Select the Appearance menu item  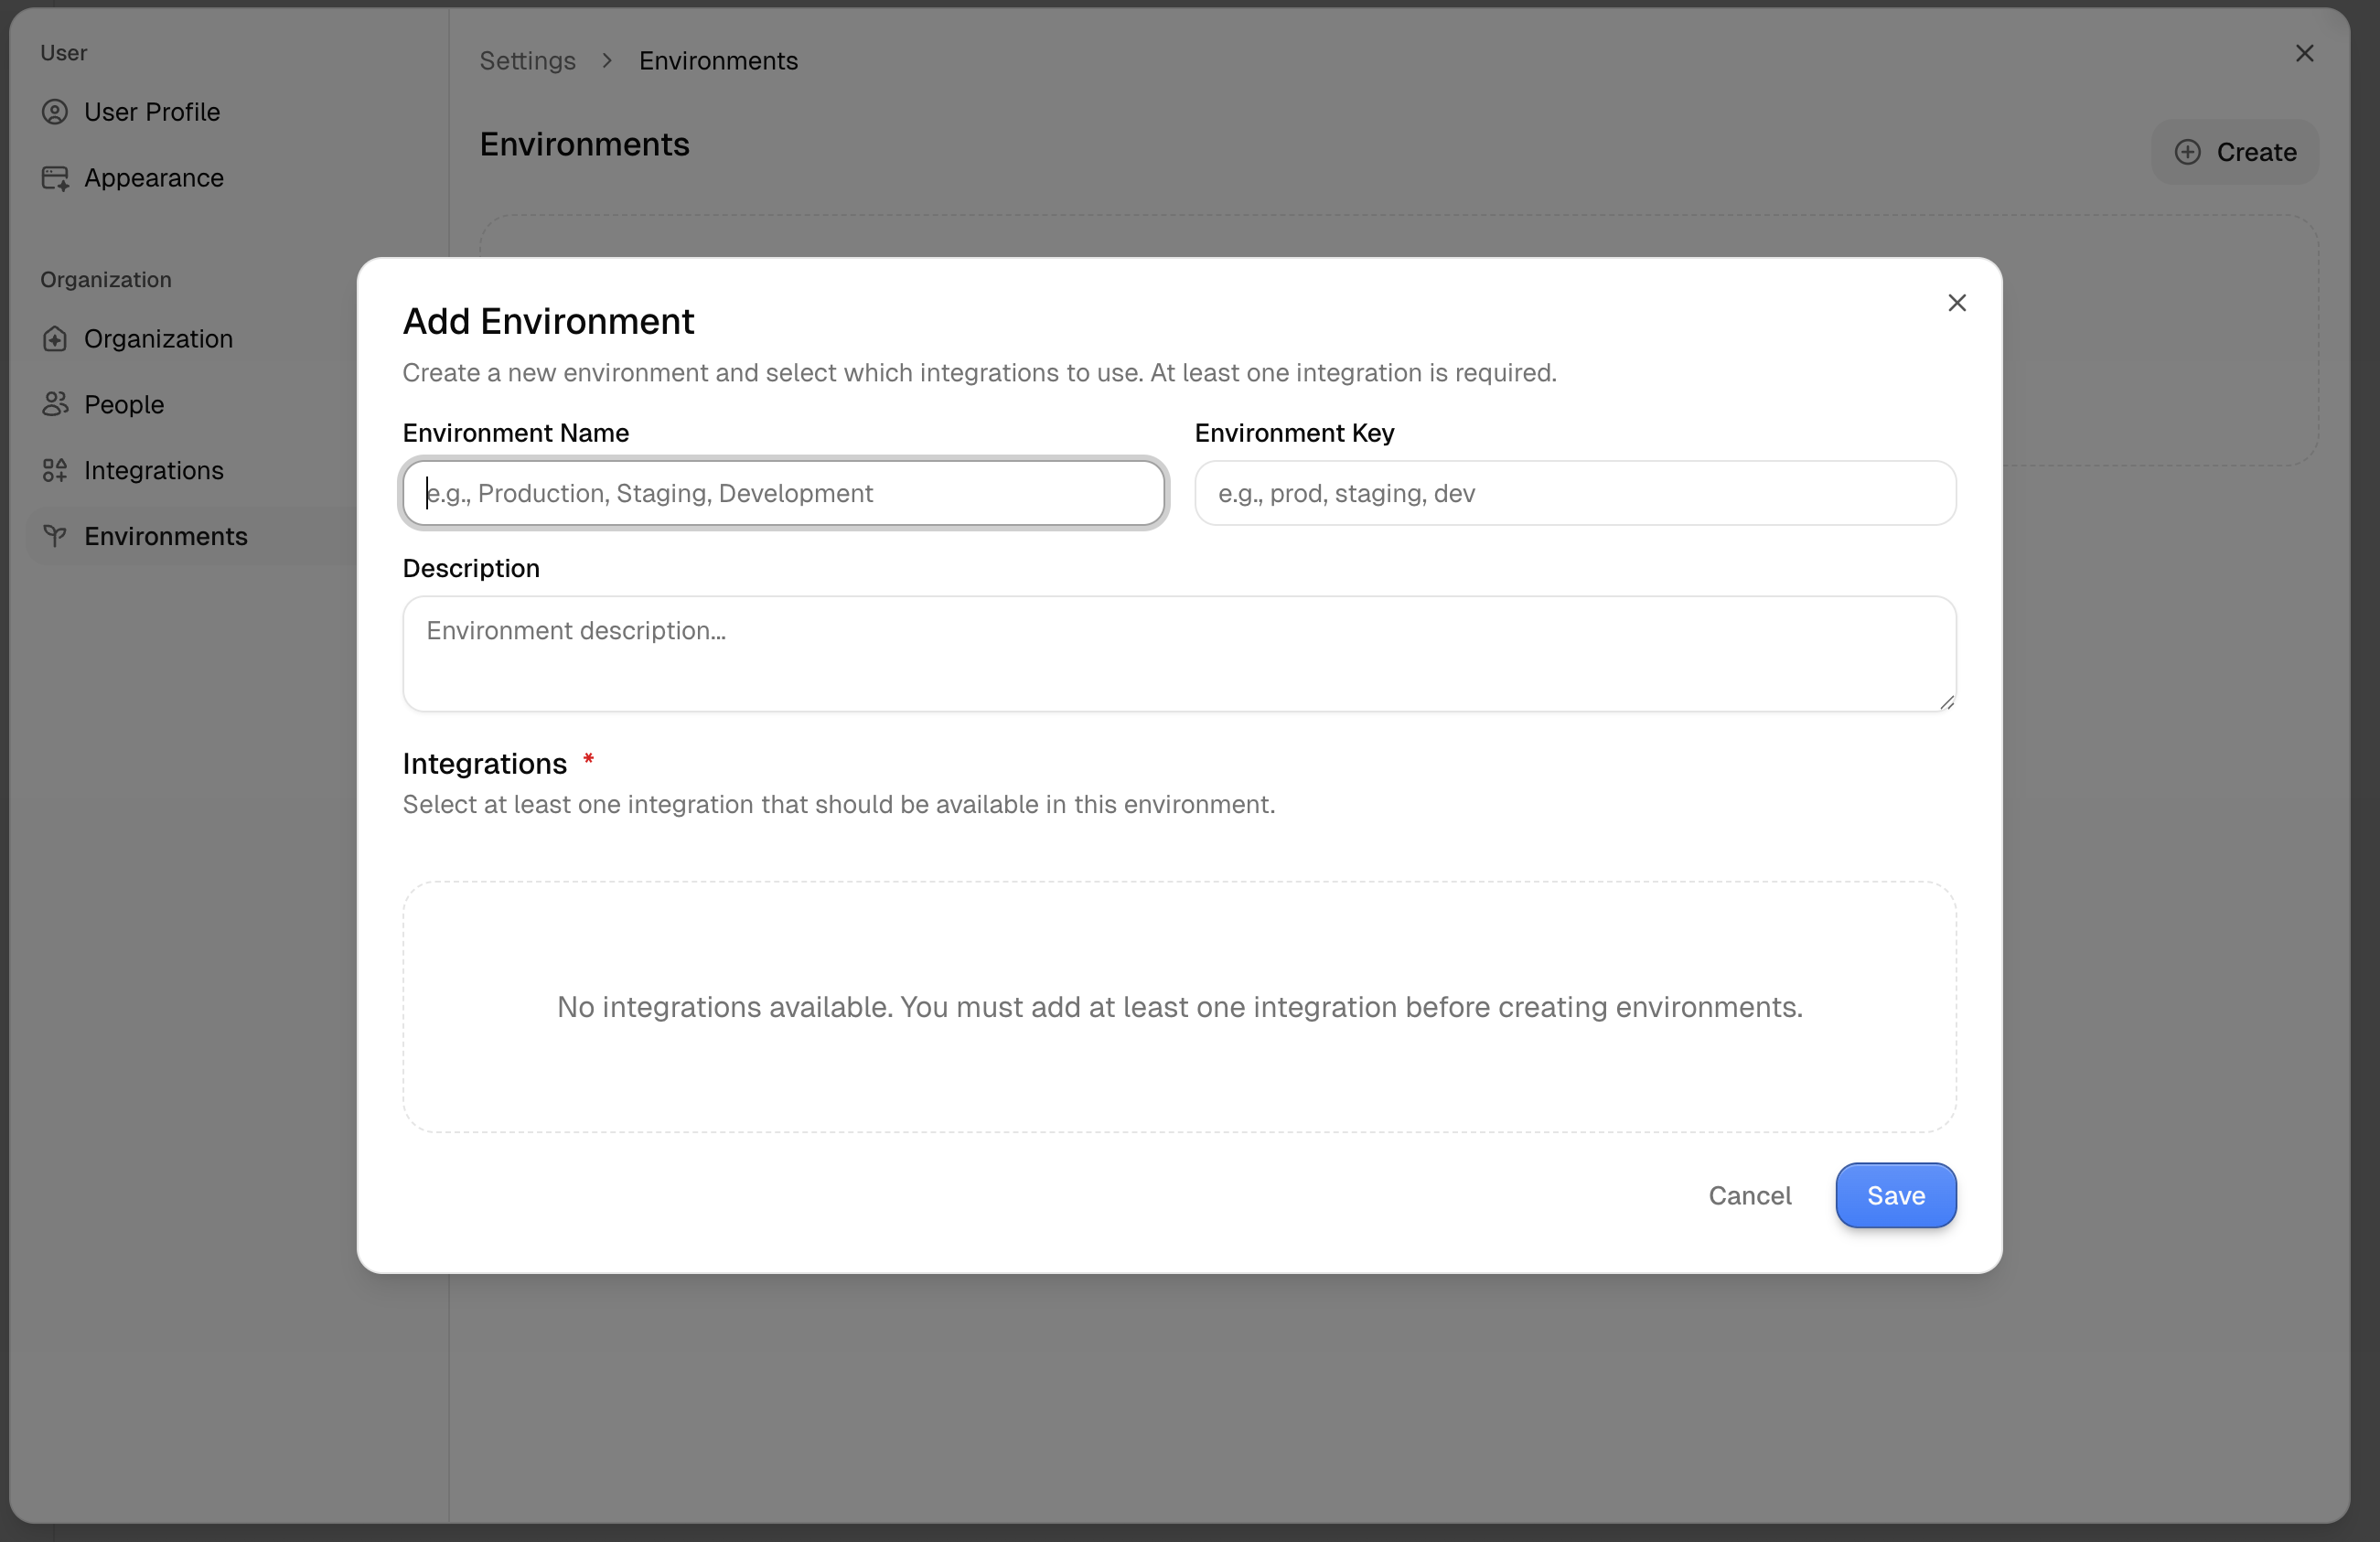153,178
